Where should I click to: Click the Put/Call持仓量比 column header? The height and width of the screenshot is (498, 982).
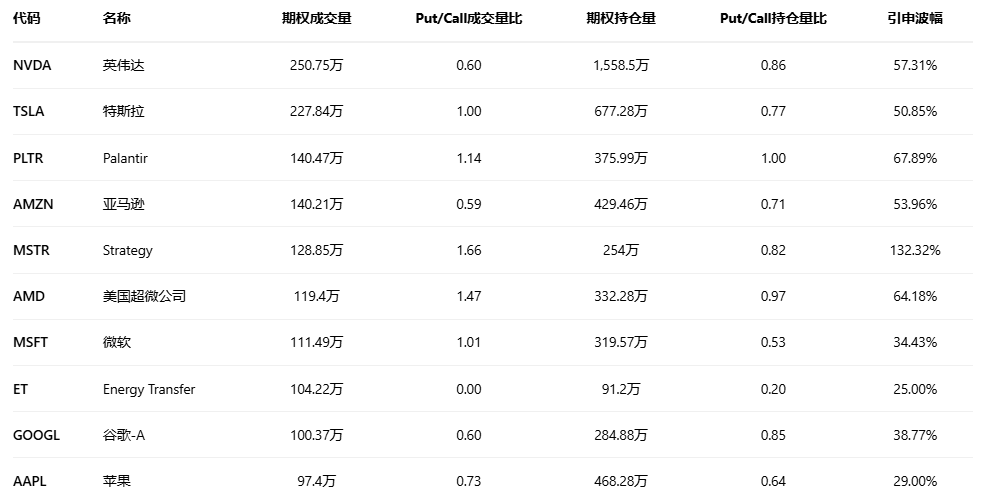pyautogui.click(x=773, y=19)
